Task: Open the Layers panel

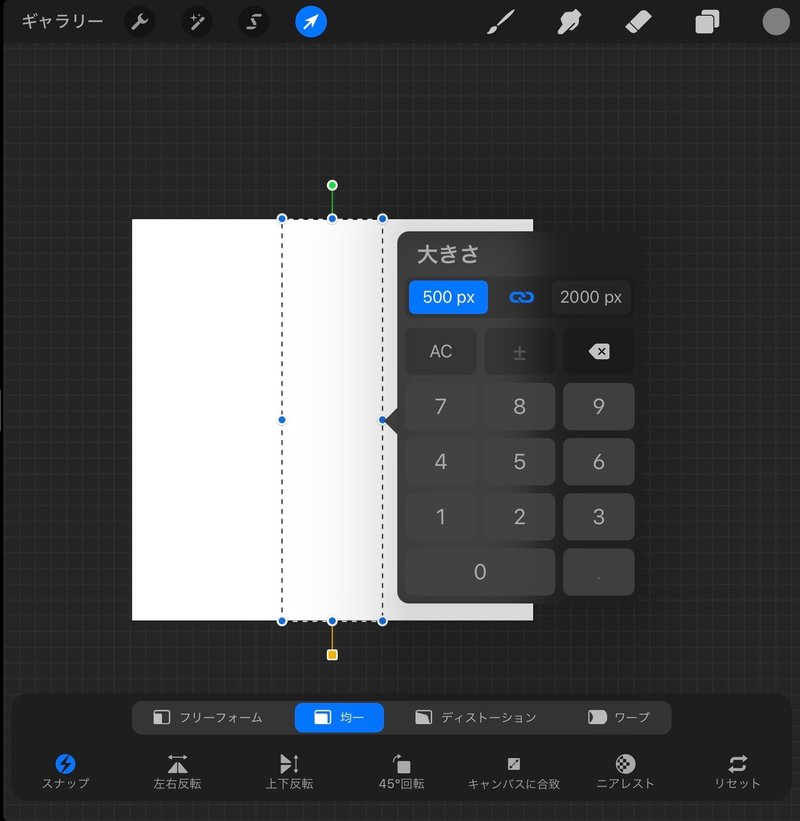Action: (x=707, y=23)
